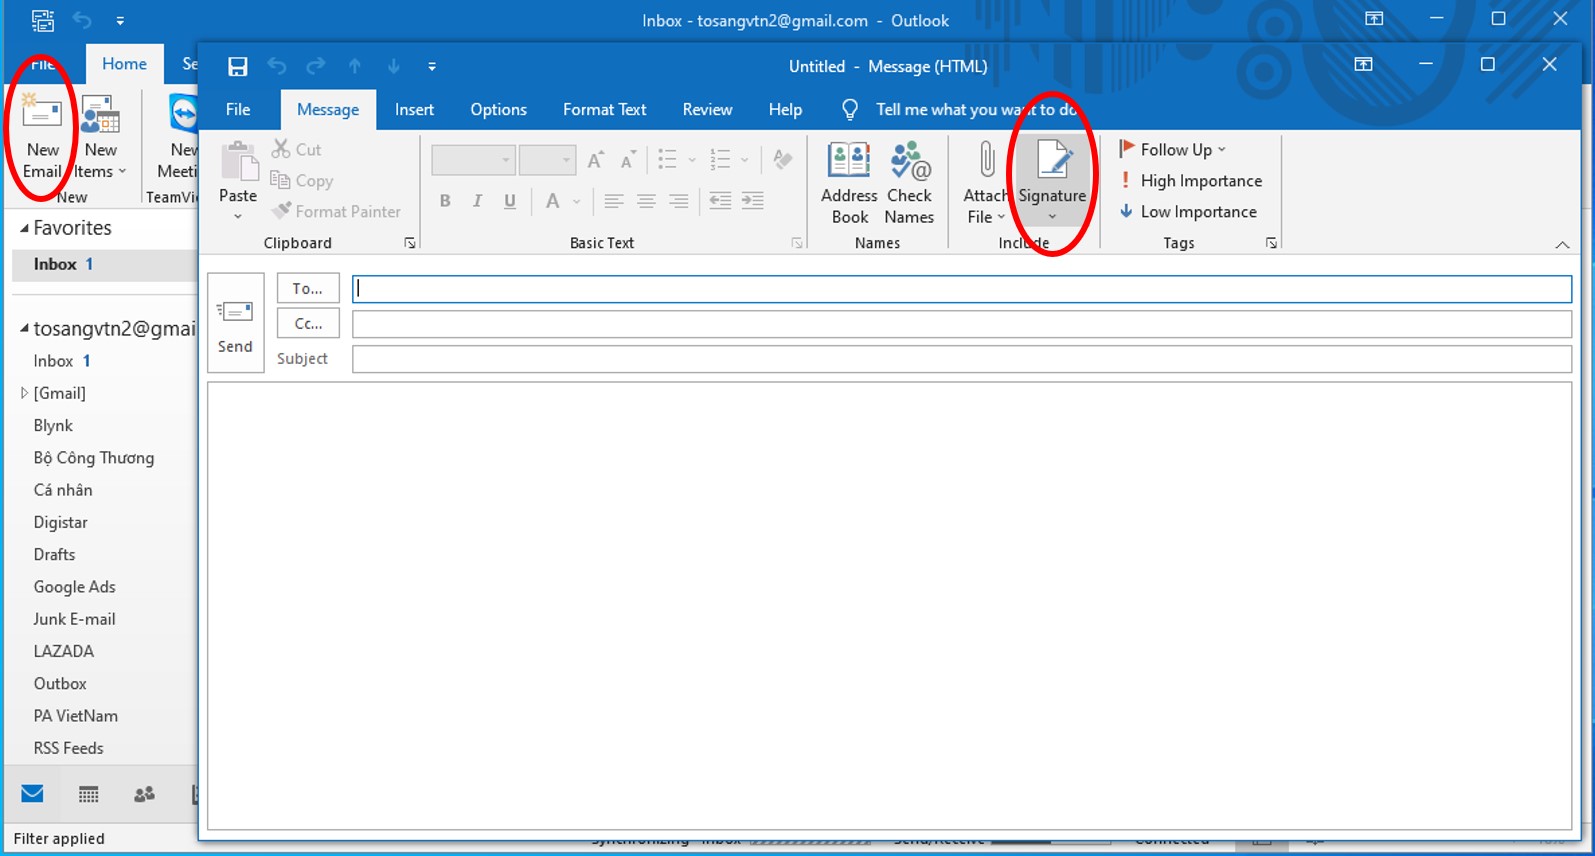This screenshot has width=1595, height=856.
Task: Open the Signature menu
Action: (1052, 183)
